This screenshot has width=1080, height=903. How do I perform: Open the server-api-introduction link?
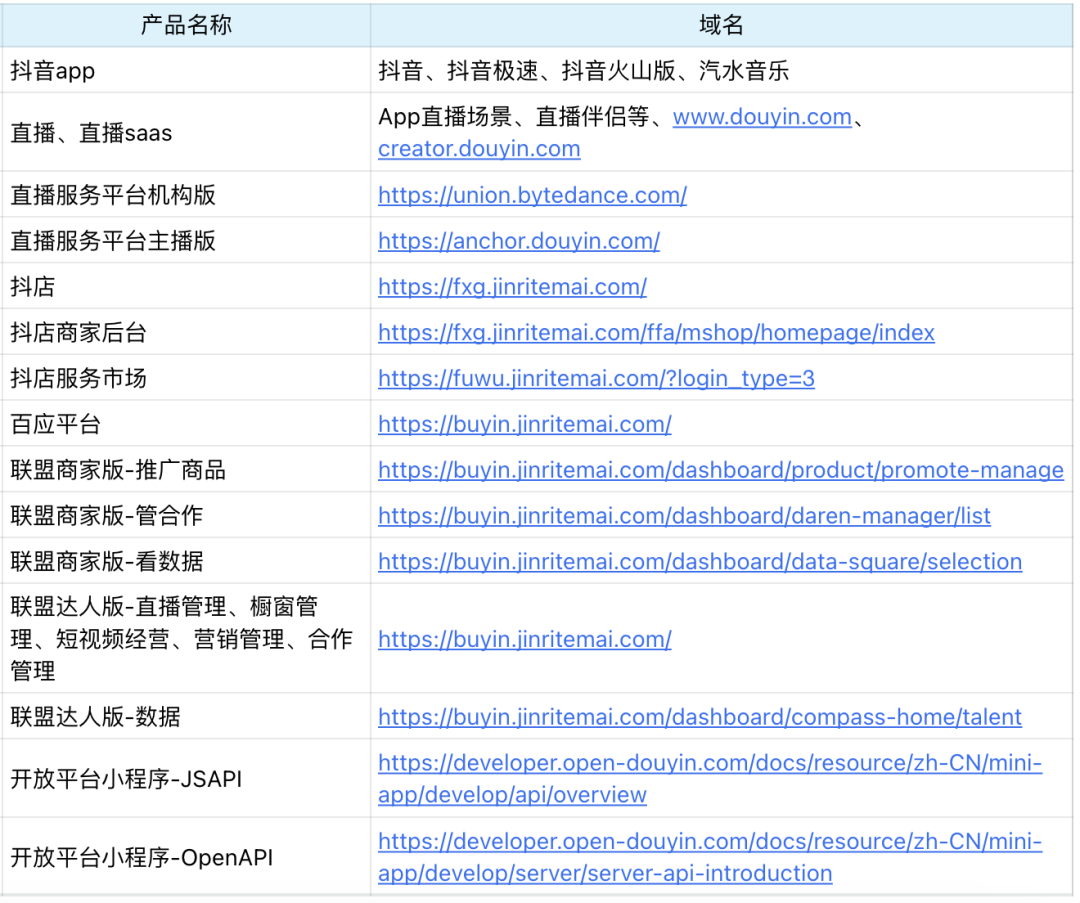click(710, 858)
